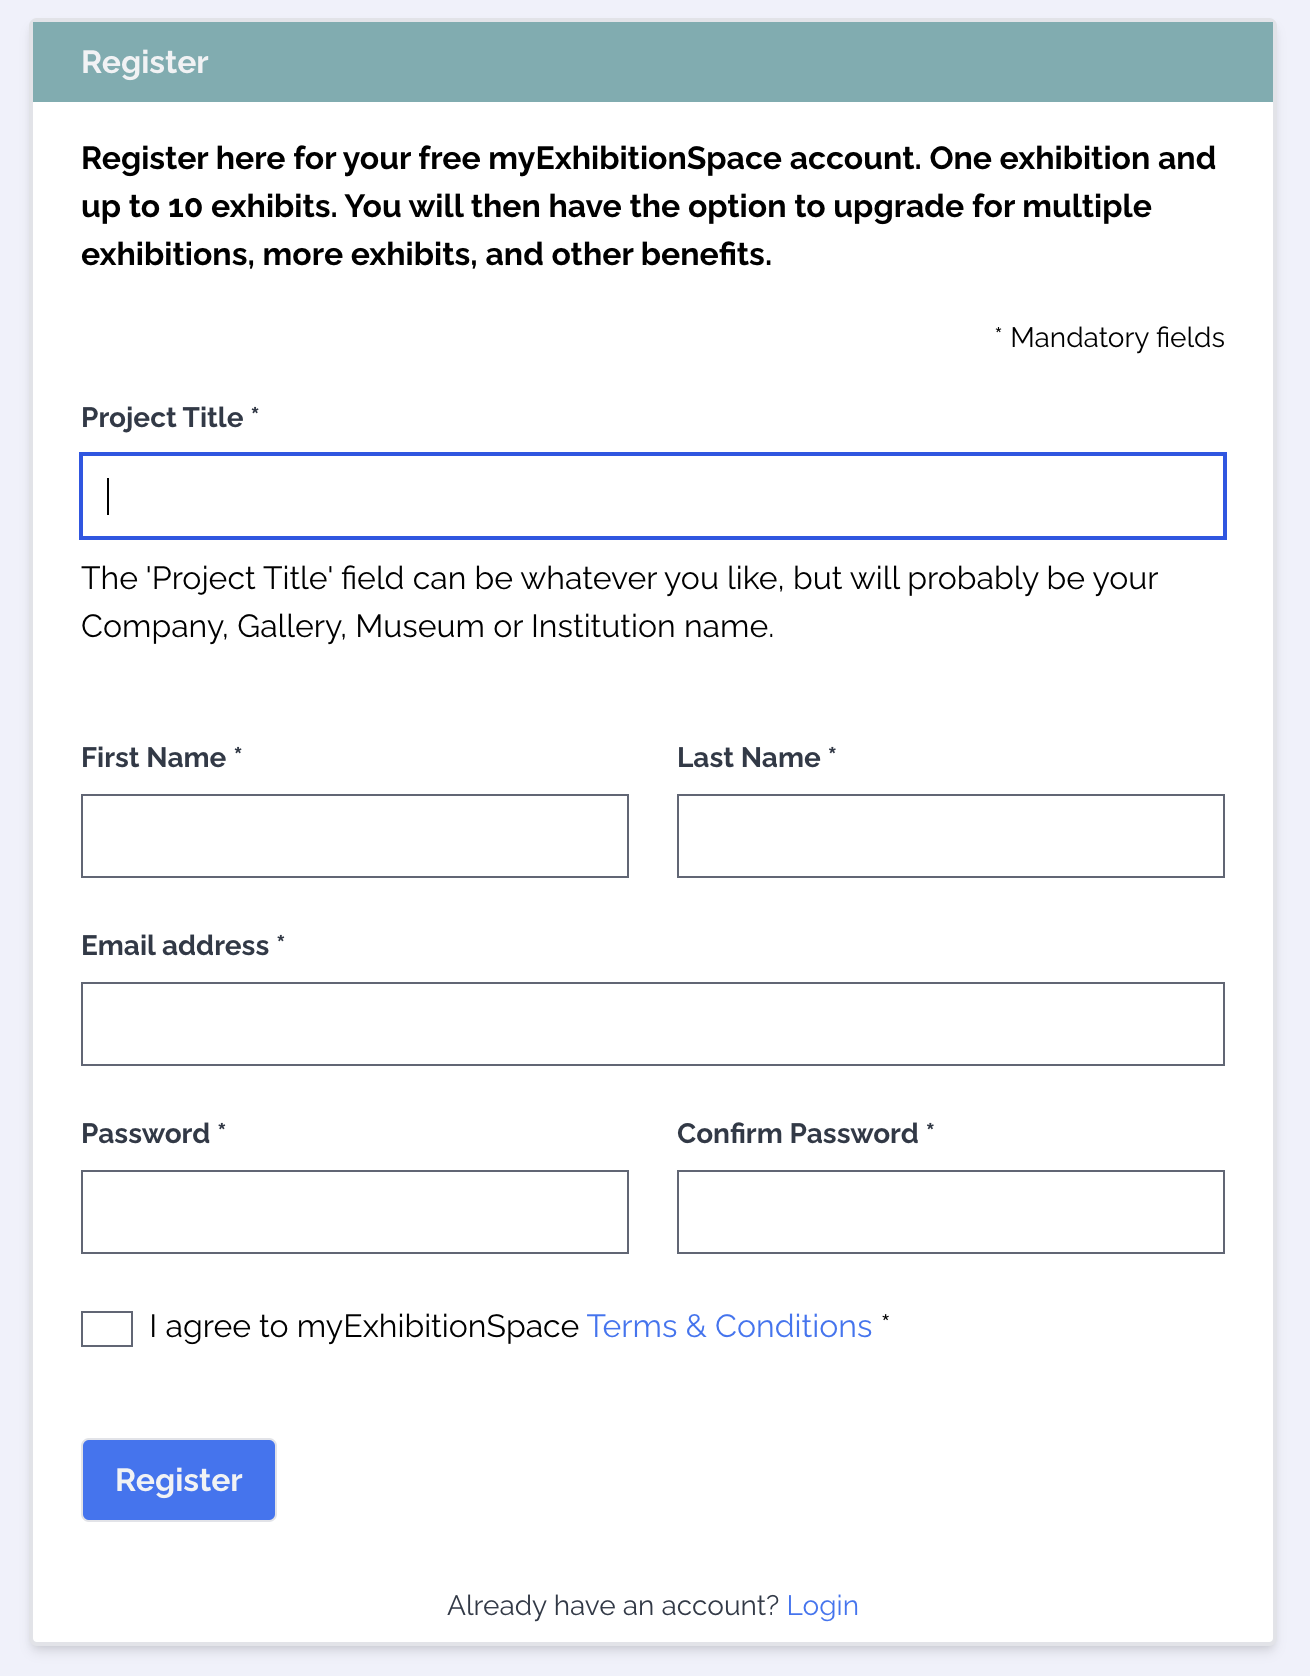Click the "Mandatory fields" note
Image resolution: width=1310 pixels, height=1676 pixels.
(1116, 338)
